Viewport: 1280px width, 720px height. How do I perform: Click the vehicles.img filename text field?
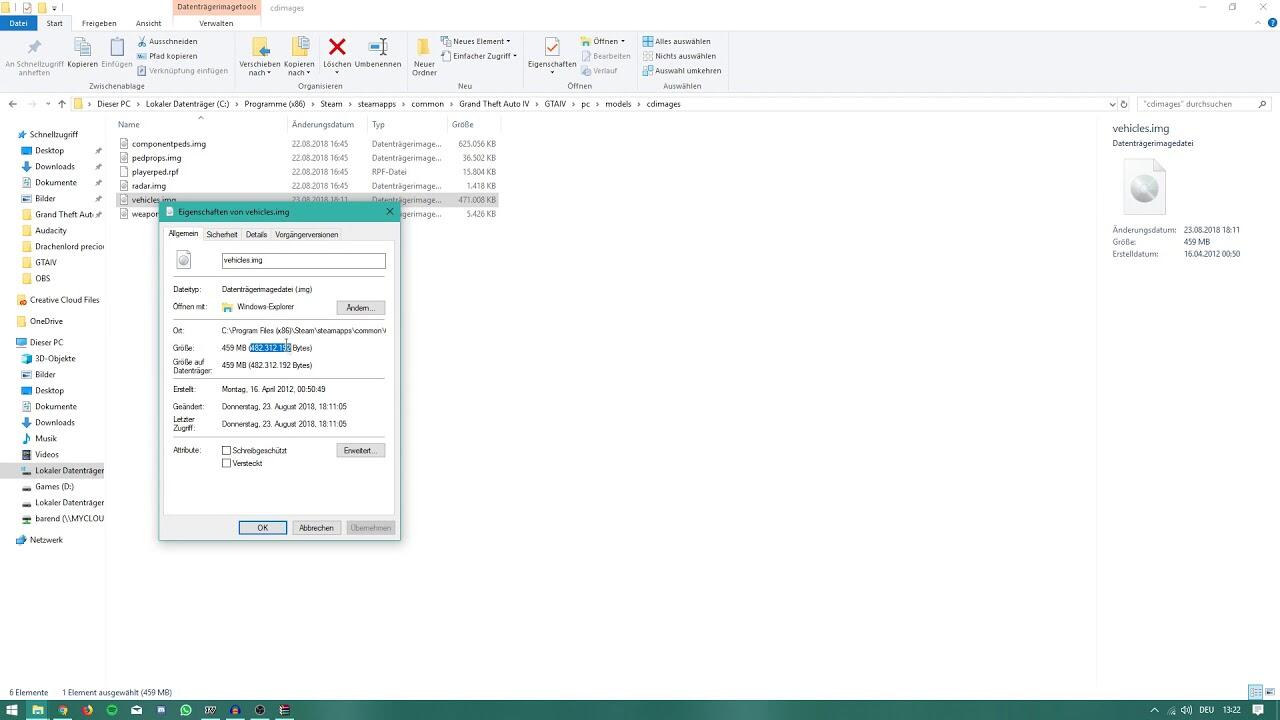click(303, 260)
